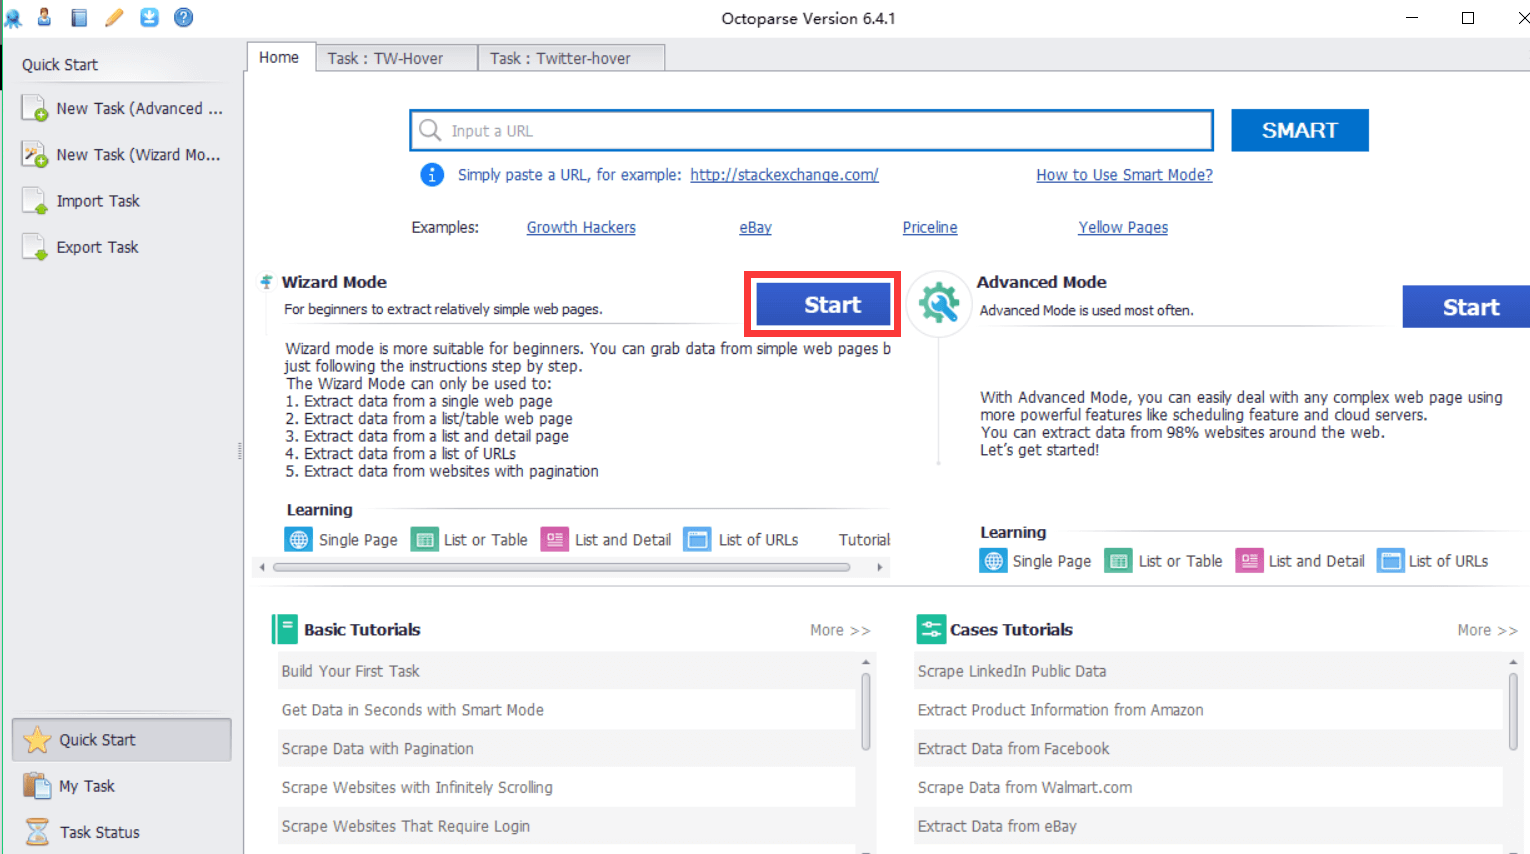The width and height of the screenshot is (1530, 854).
Task: Click Wizard panel horizontal scrollbar right arrow
Action: click(x=880, y=567)
